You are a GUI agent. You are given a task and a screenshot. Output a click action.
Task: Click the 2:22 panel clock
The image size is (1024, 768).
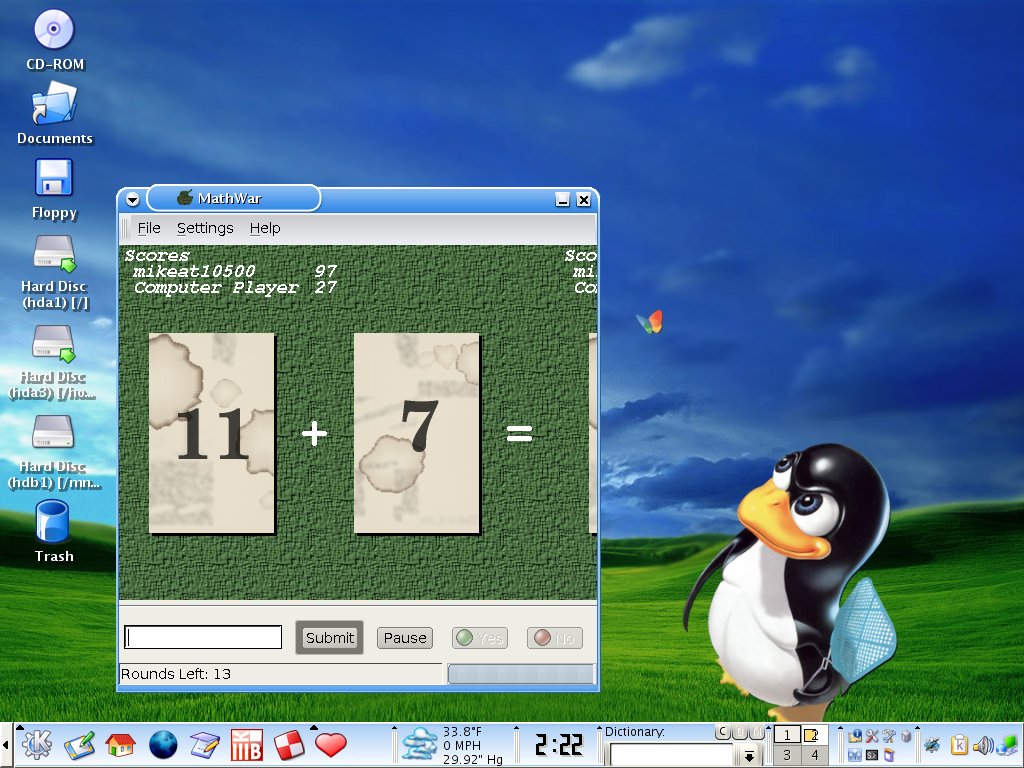(x=558, y=744)
